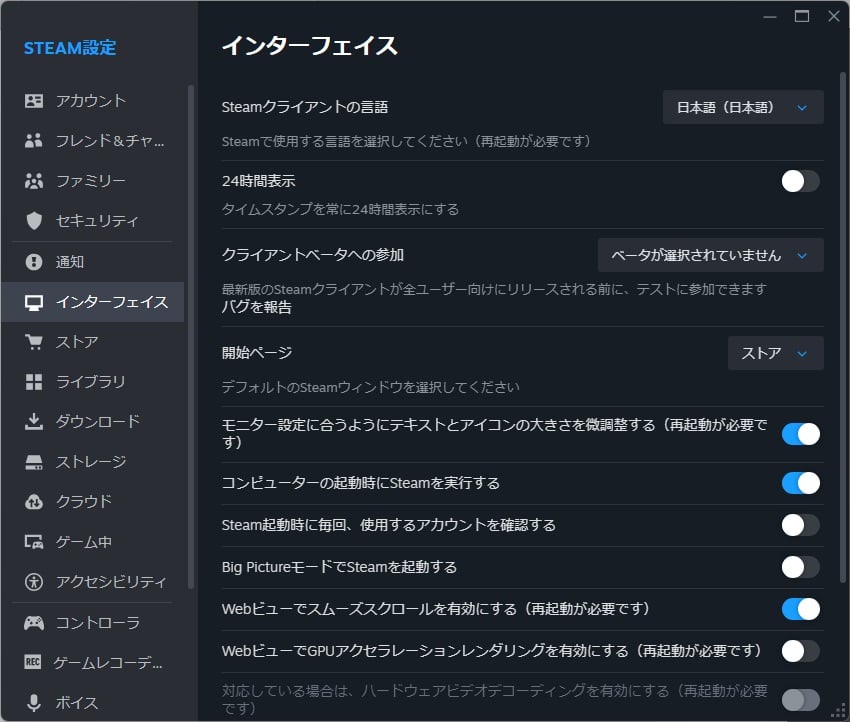Go to the 通知 settings section

70,262
